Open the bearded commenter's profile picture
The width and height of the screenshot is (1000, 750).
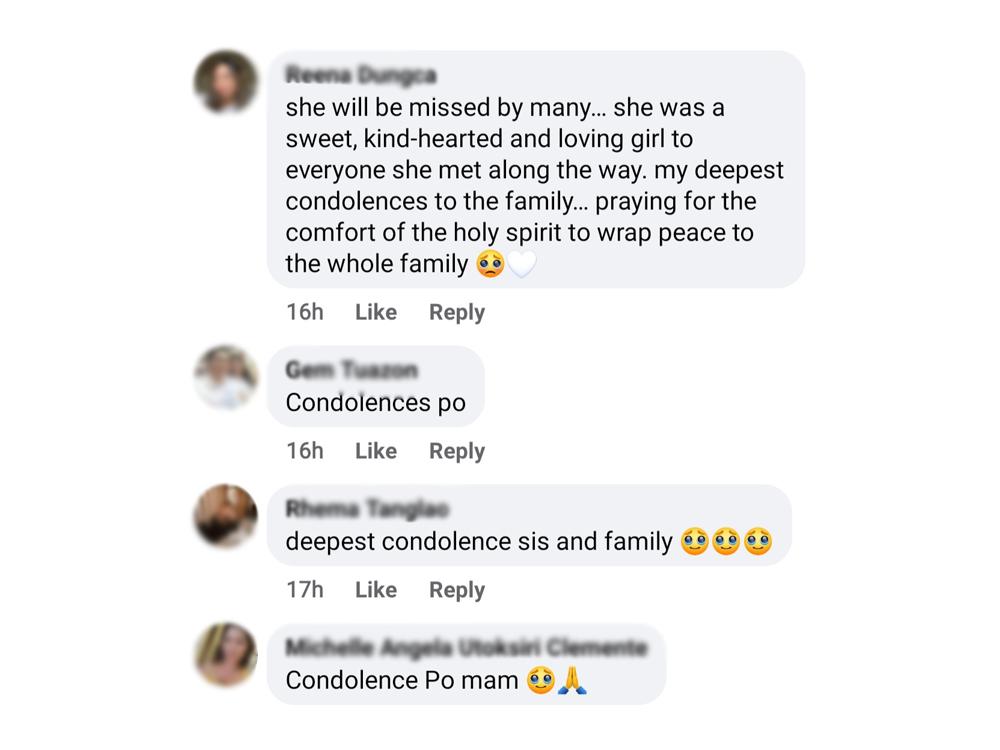coord(226,516)
